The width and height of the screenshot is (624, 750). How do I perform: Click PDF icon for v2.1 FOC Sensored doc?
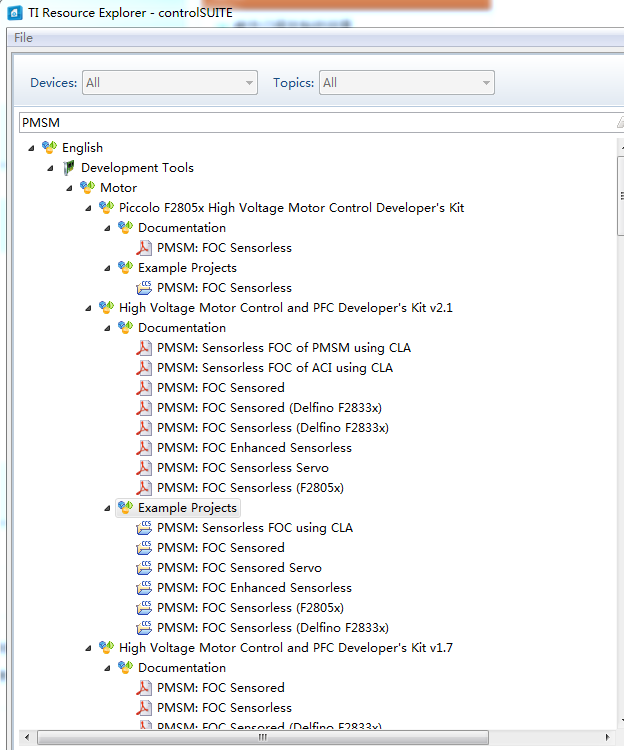[144, 388]
